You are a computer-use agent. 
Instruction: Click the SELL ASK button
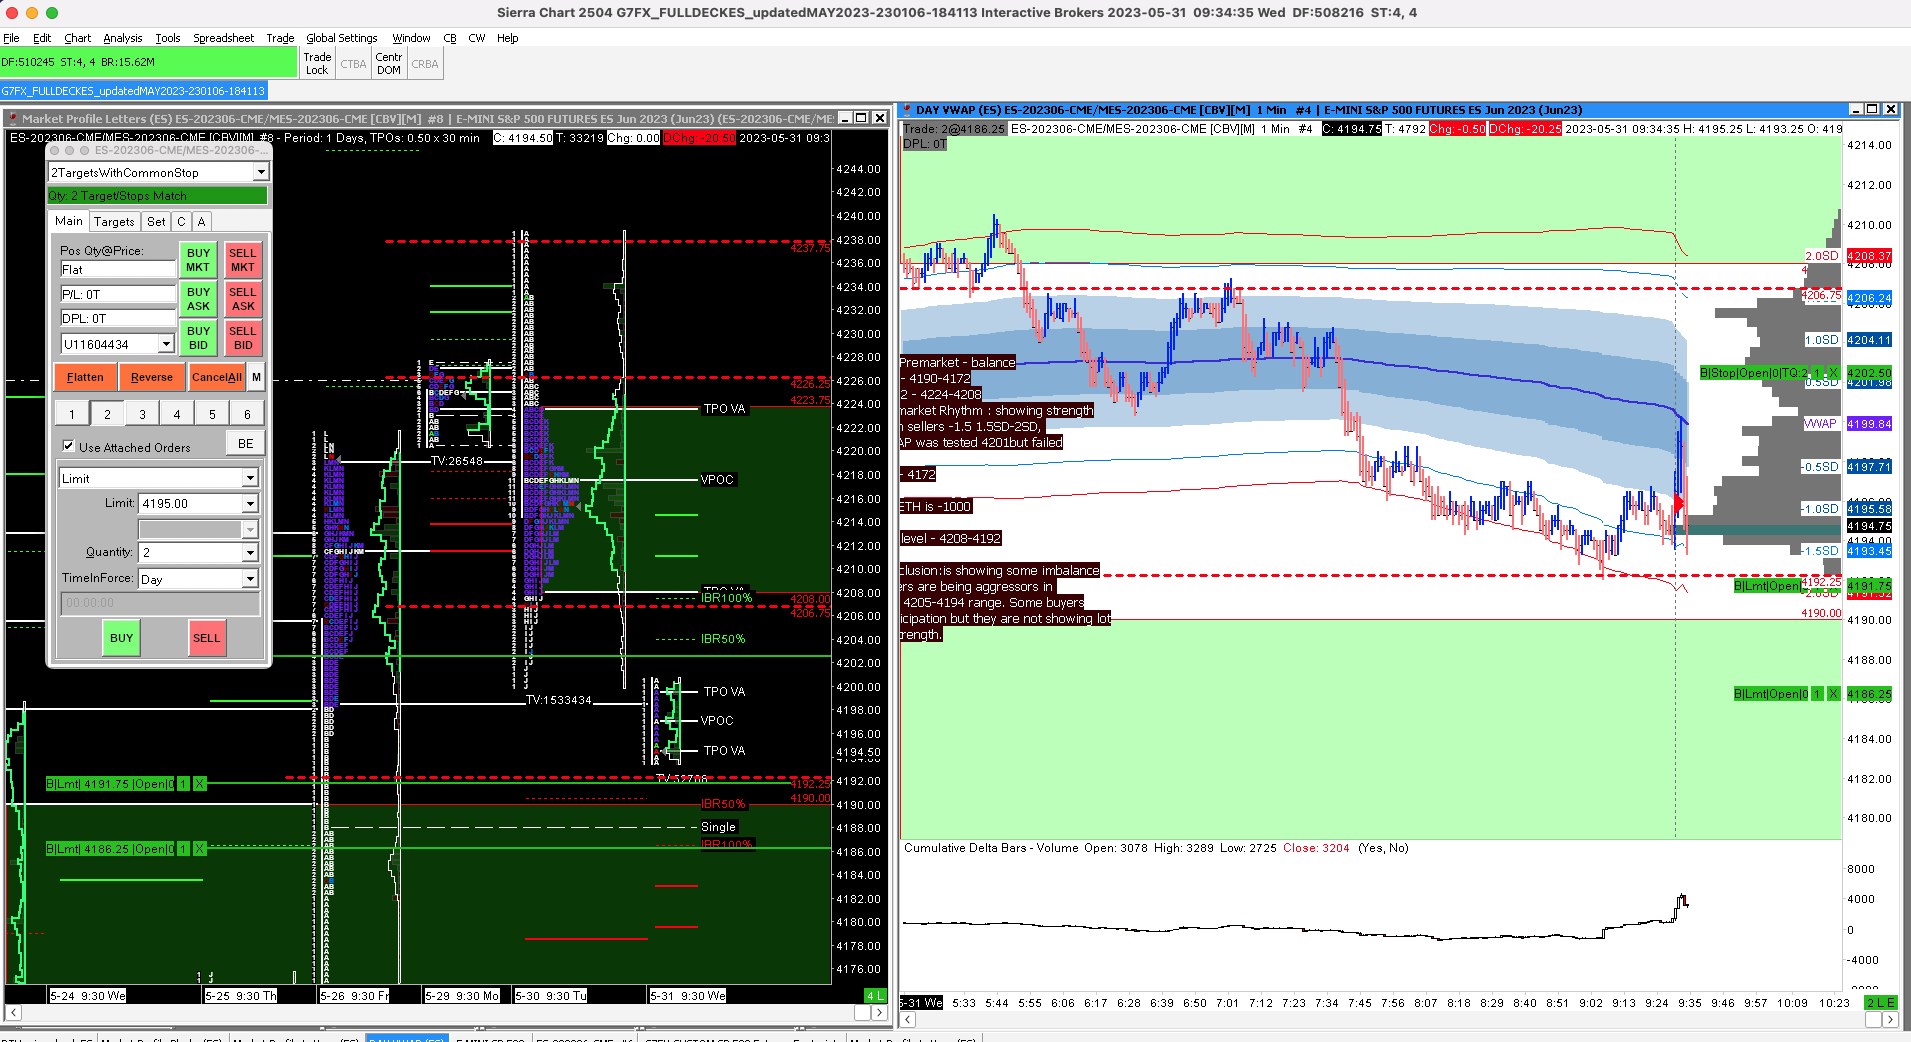tap(243, 299)
